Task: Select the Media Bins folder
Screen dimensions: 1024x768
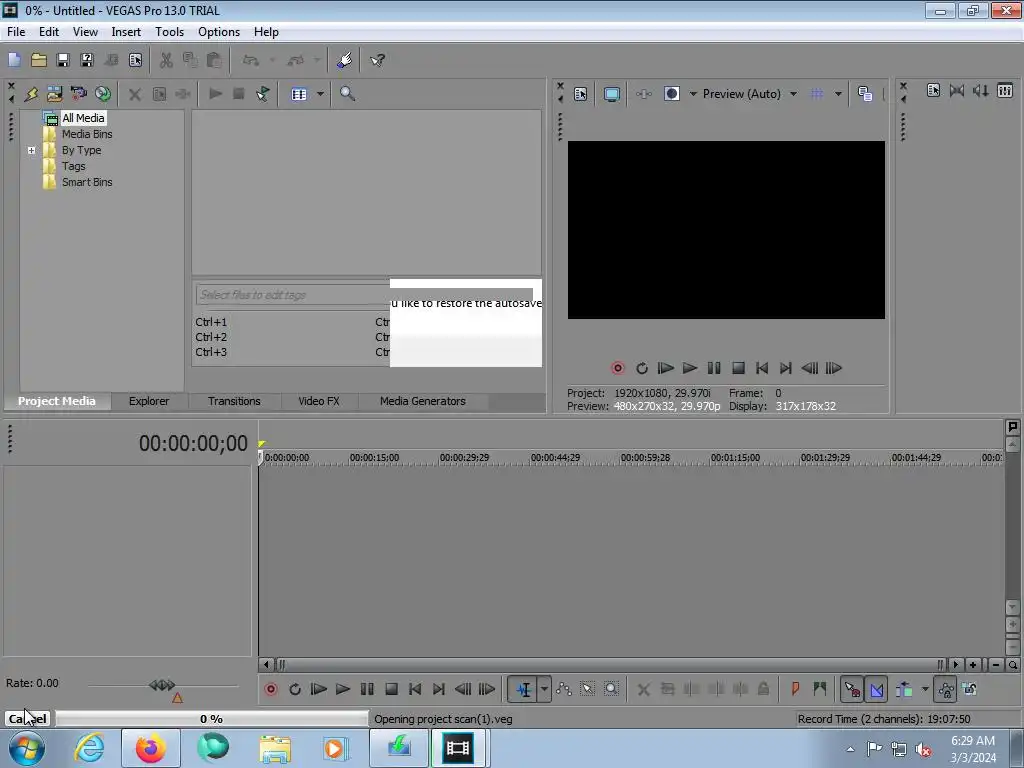Action: pyautogui.click(x=87, y=134)
